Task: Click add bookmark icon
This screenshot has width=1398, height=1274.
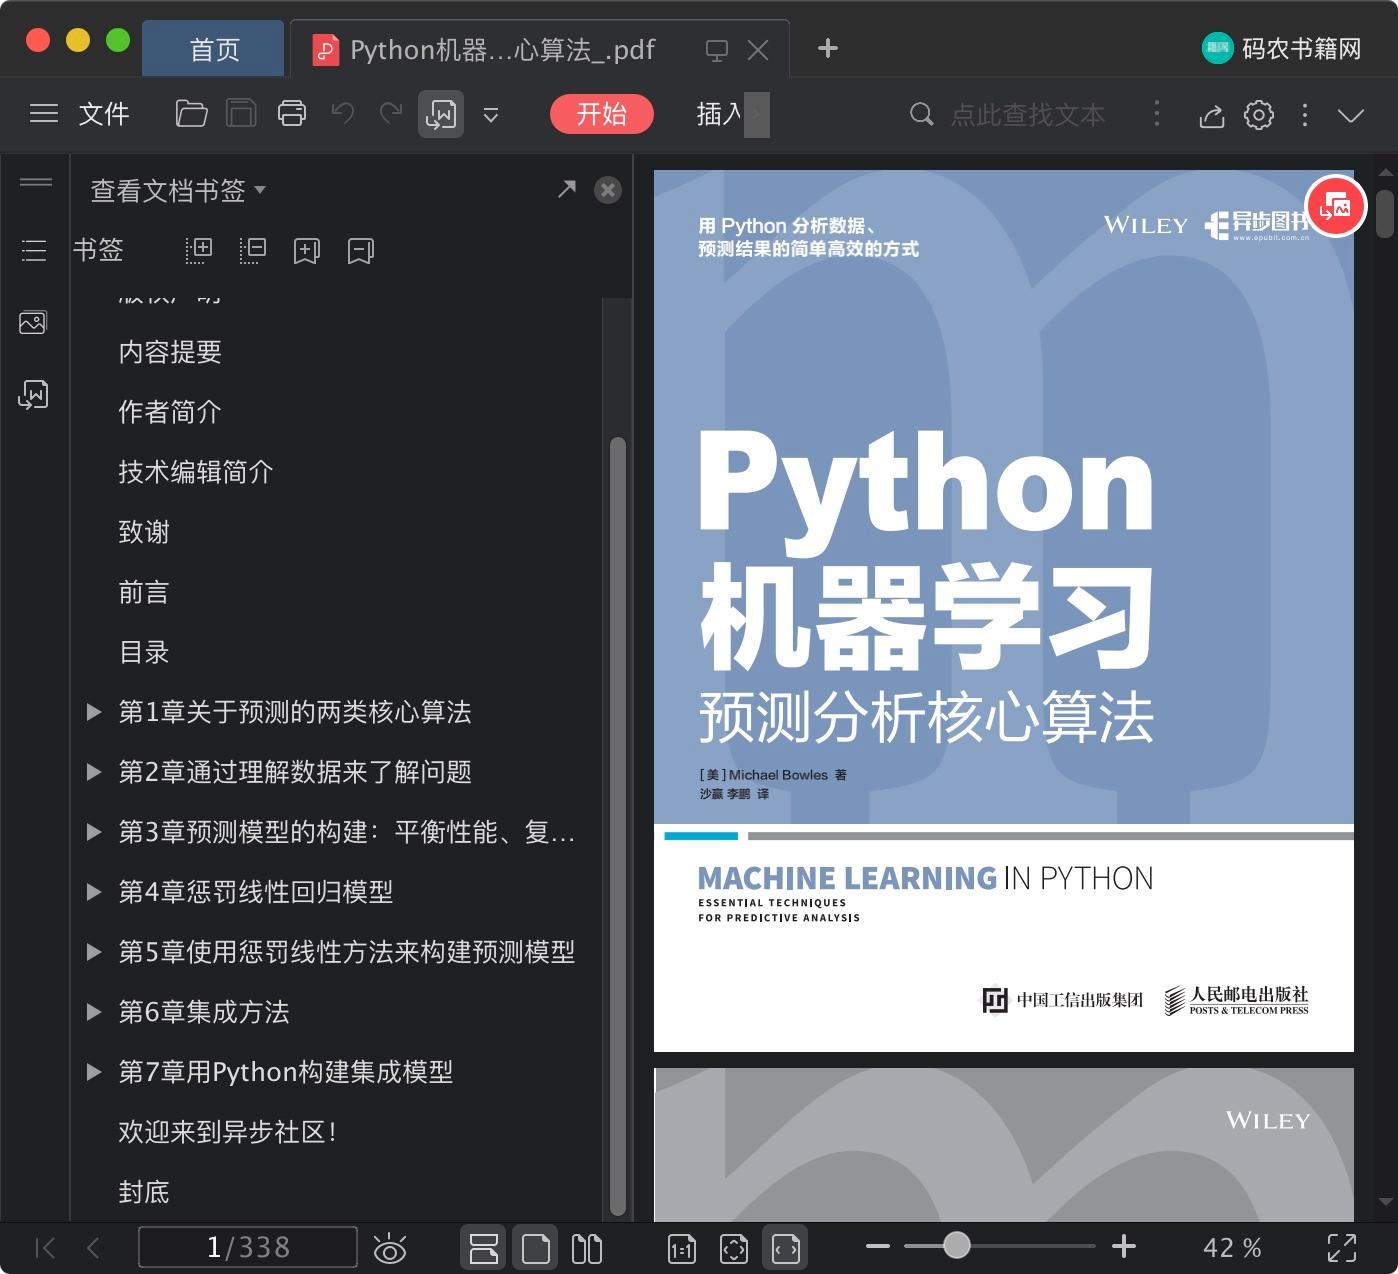Action: tap(306, 251)
